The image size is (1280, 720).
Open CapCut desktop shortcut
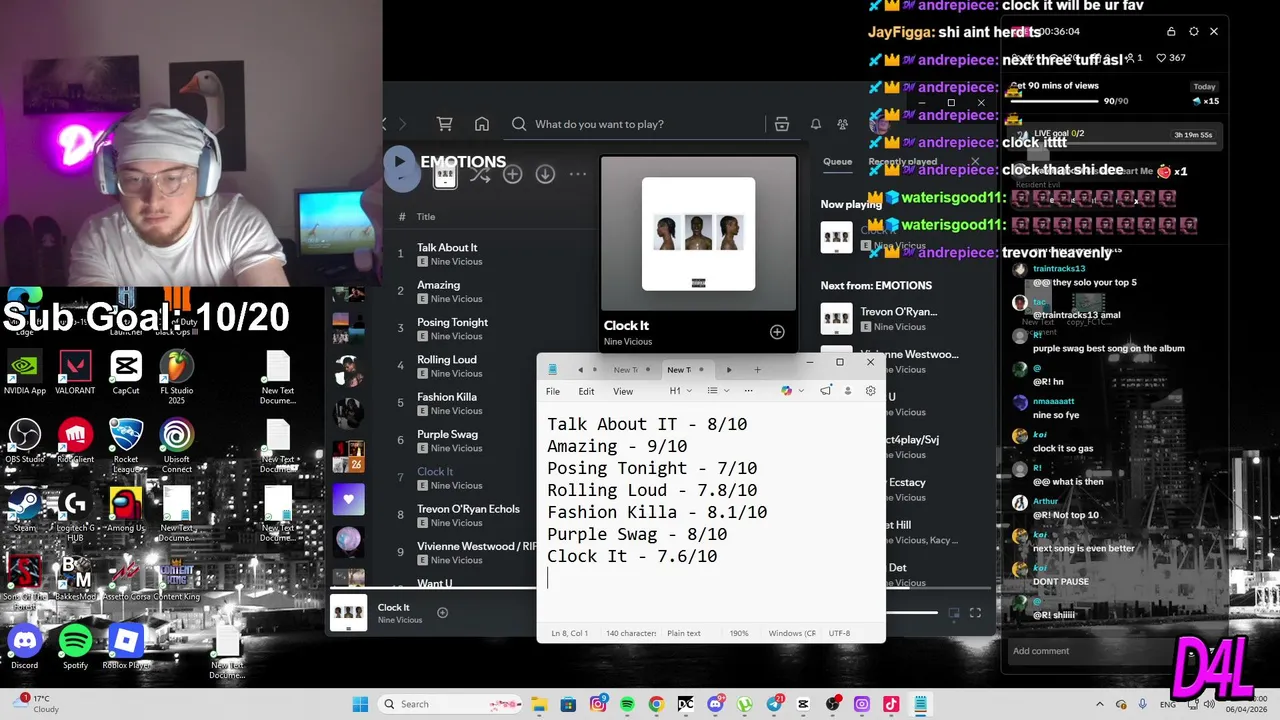126,373
